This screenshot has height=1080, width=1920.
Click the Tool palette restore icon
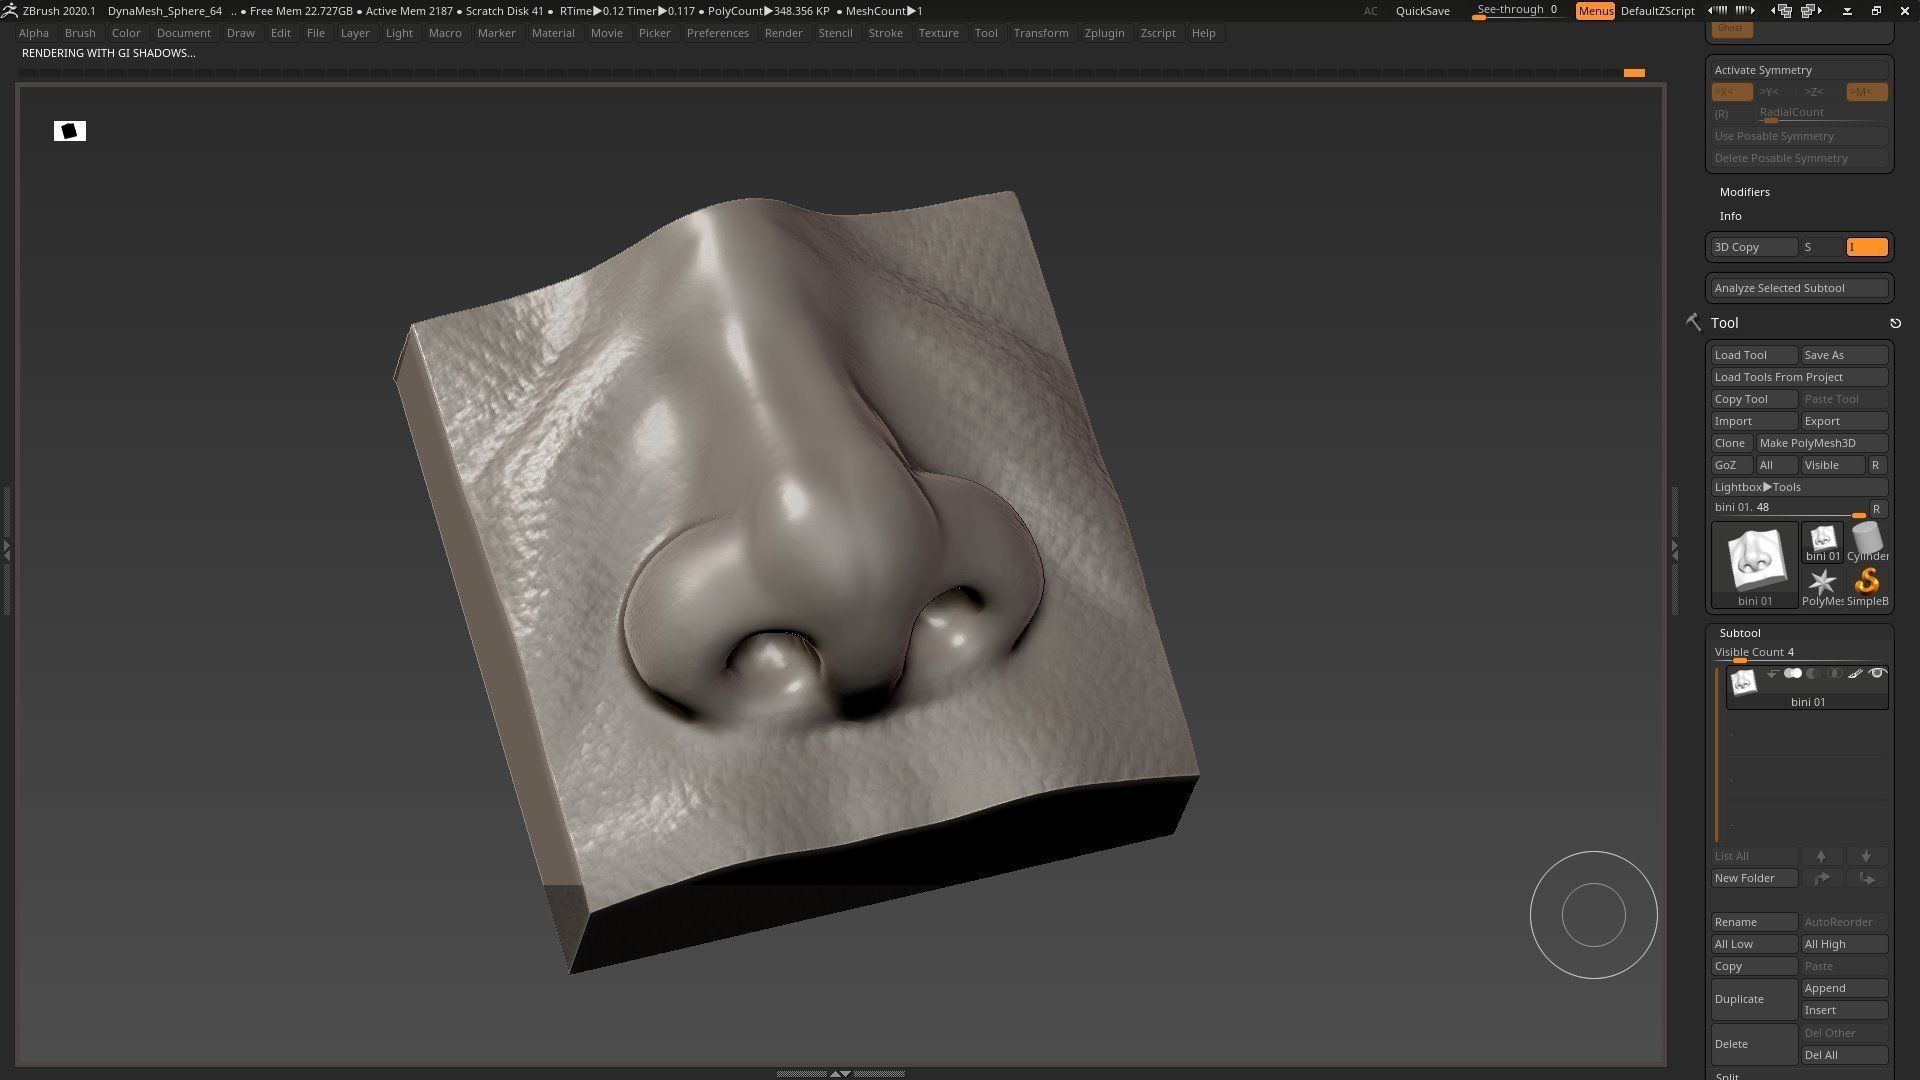click(1895, 323)
